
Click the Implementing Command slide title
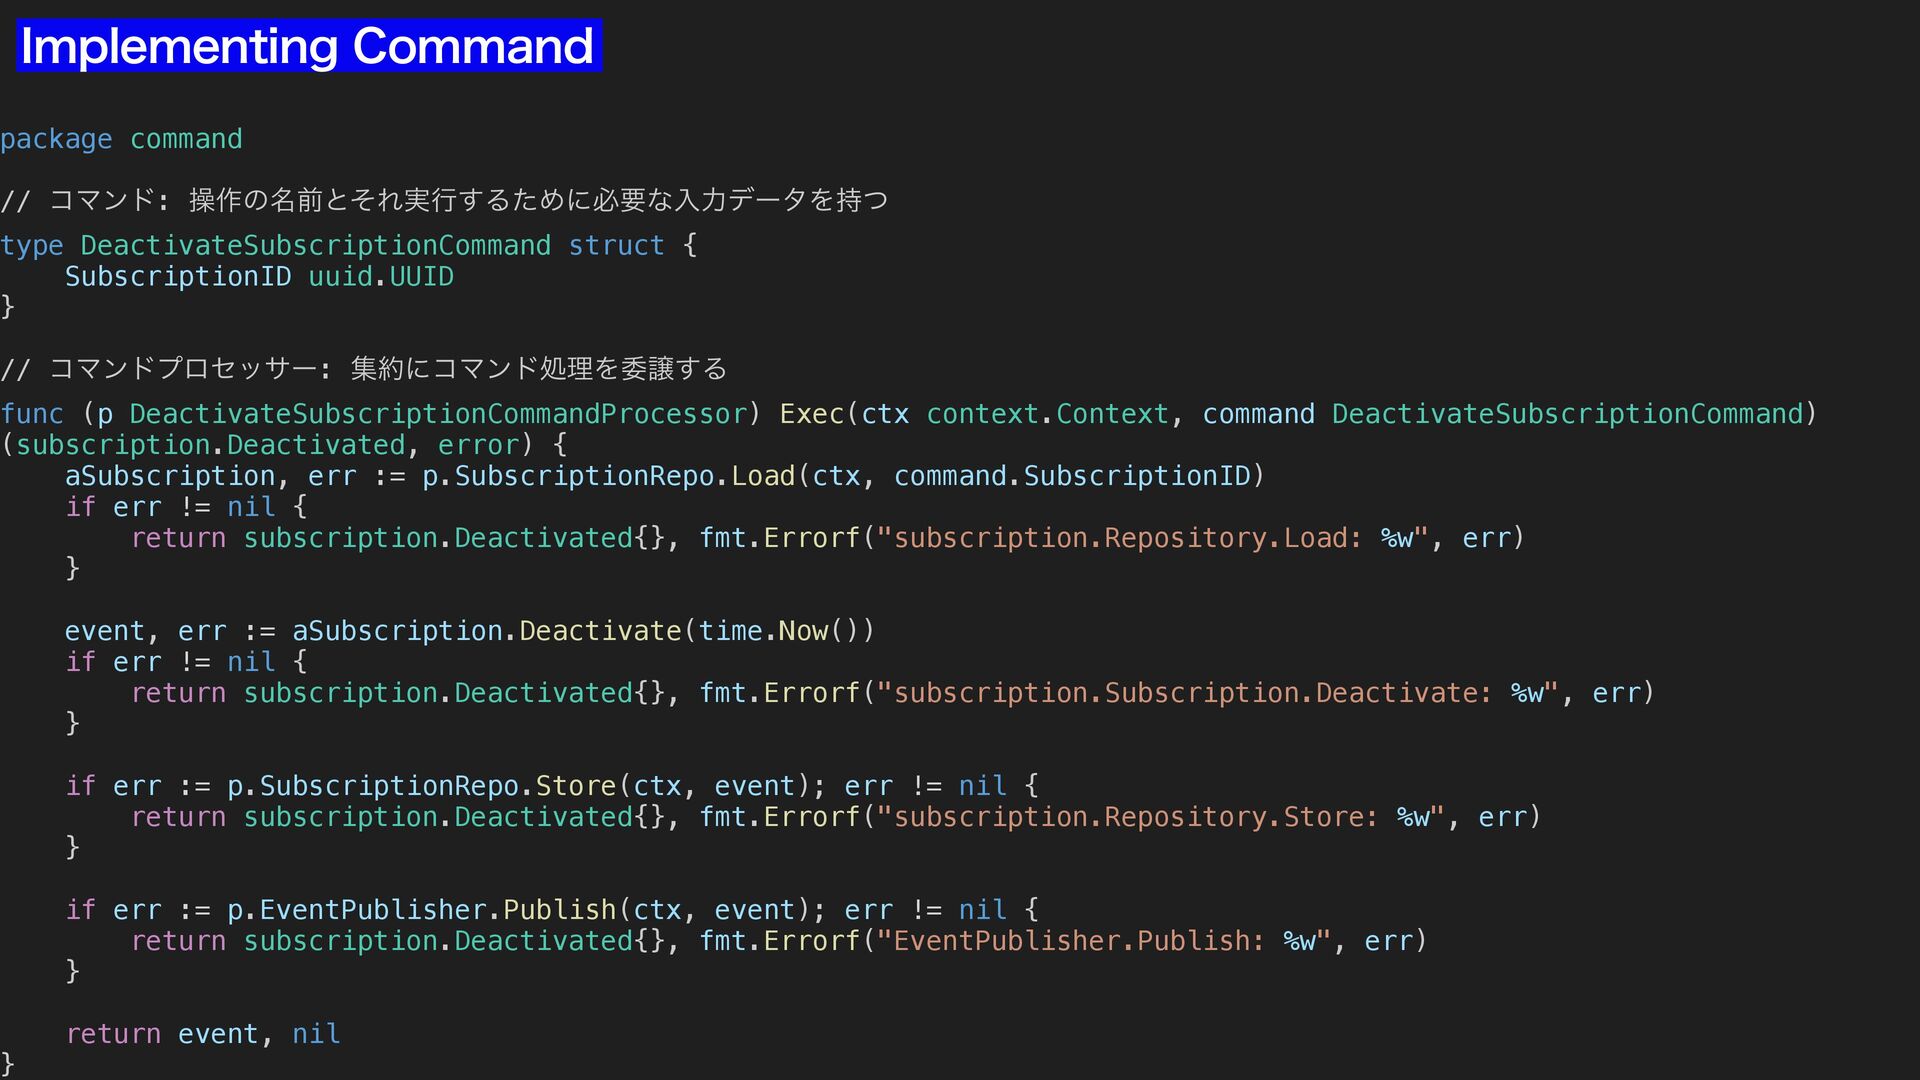(307, 47)
